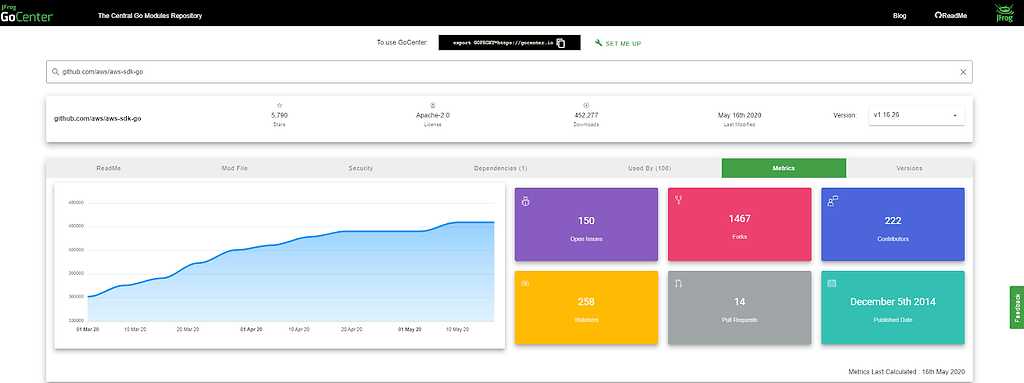Open the Version v1.16.26 dropdown
This screenshot has width=1024, height=383.
916,116
